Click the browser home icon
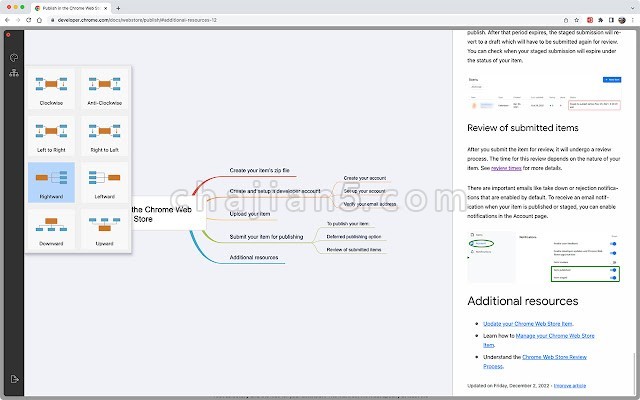The width and height of the screenshot is (640, 400). pos(40,20)
